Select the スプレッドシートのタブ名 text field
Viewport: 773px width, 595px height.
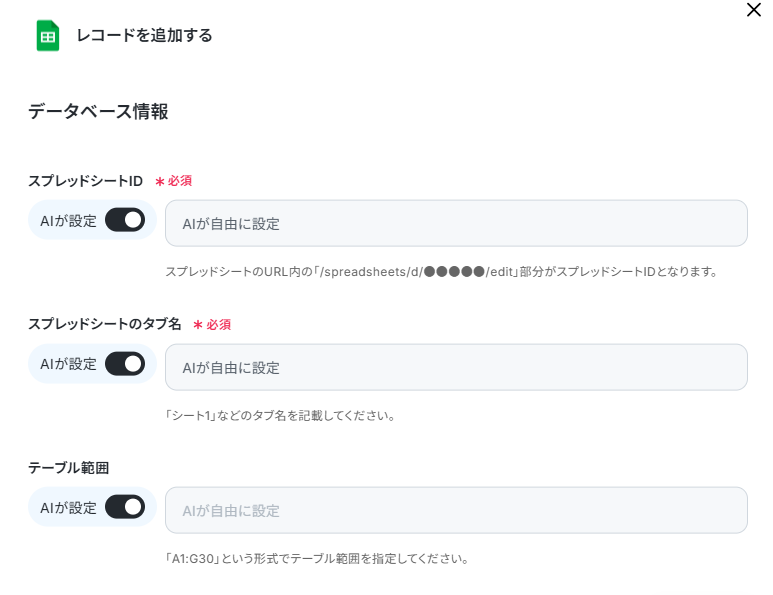click(456, 367)
